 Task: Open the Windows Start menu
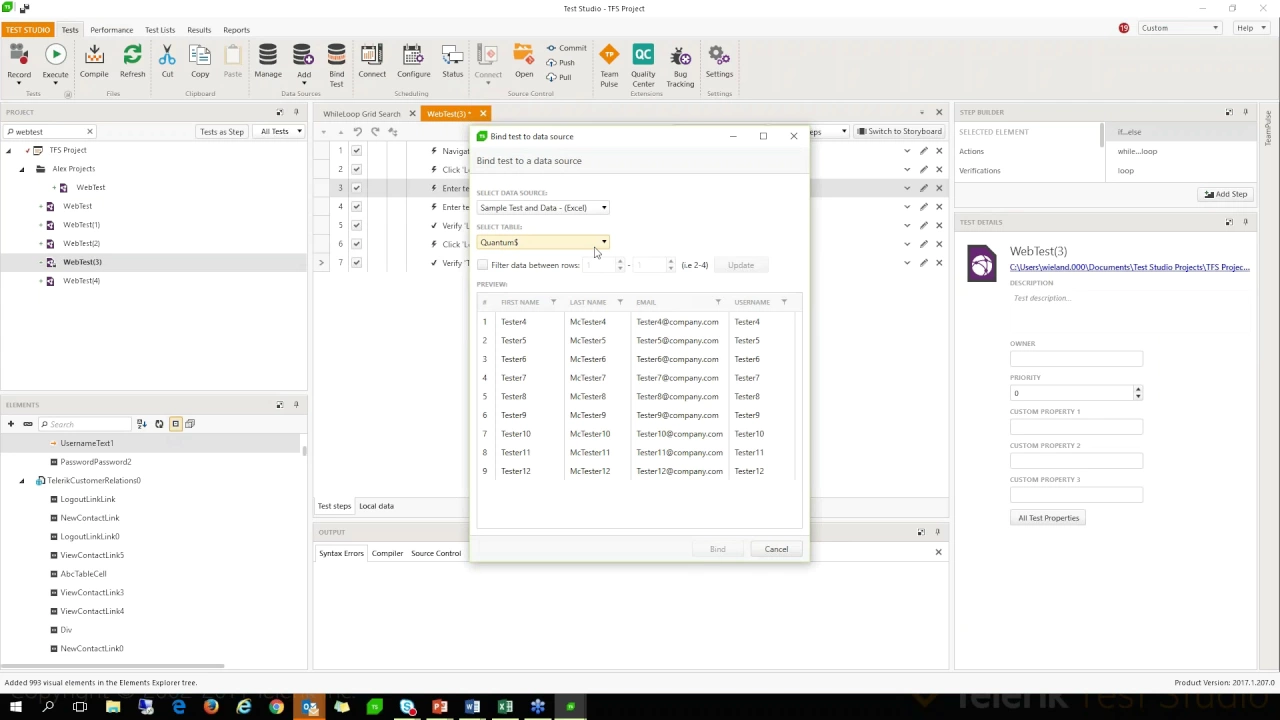pos(15,707)
